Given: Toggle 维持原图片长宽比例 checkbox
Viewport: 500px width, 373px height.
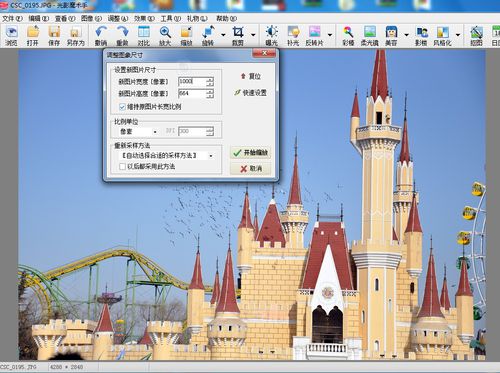Looking at the screenshot, I should pos(122,107).
